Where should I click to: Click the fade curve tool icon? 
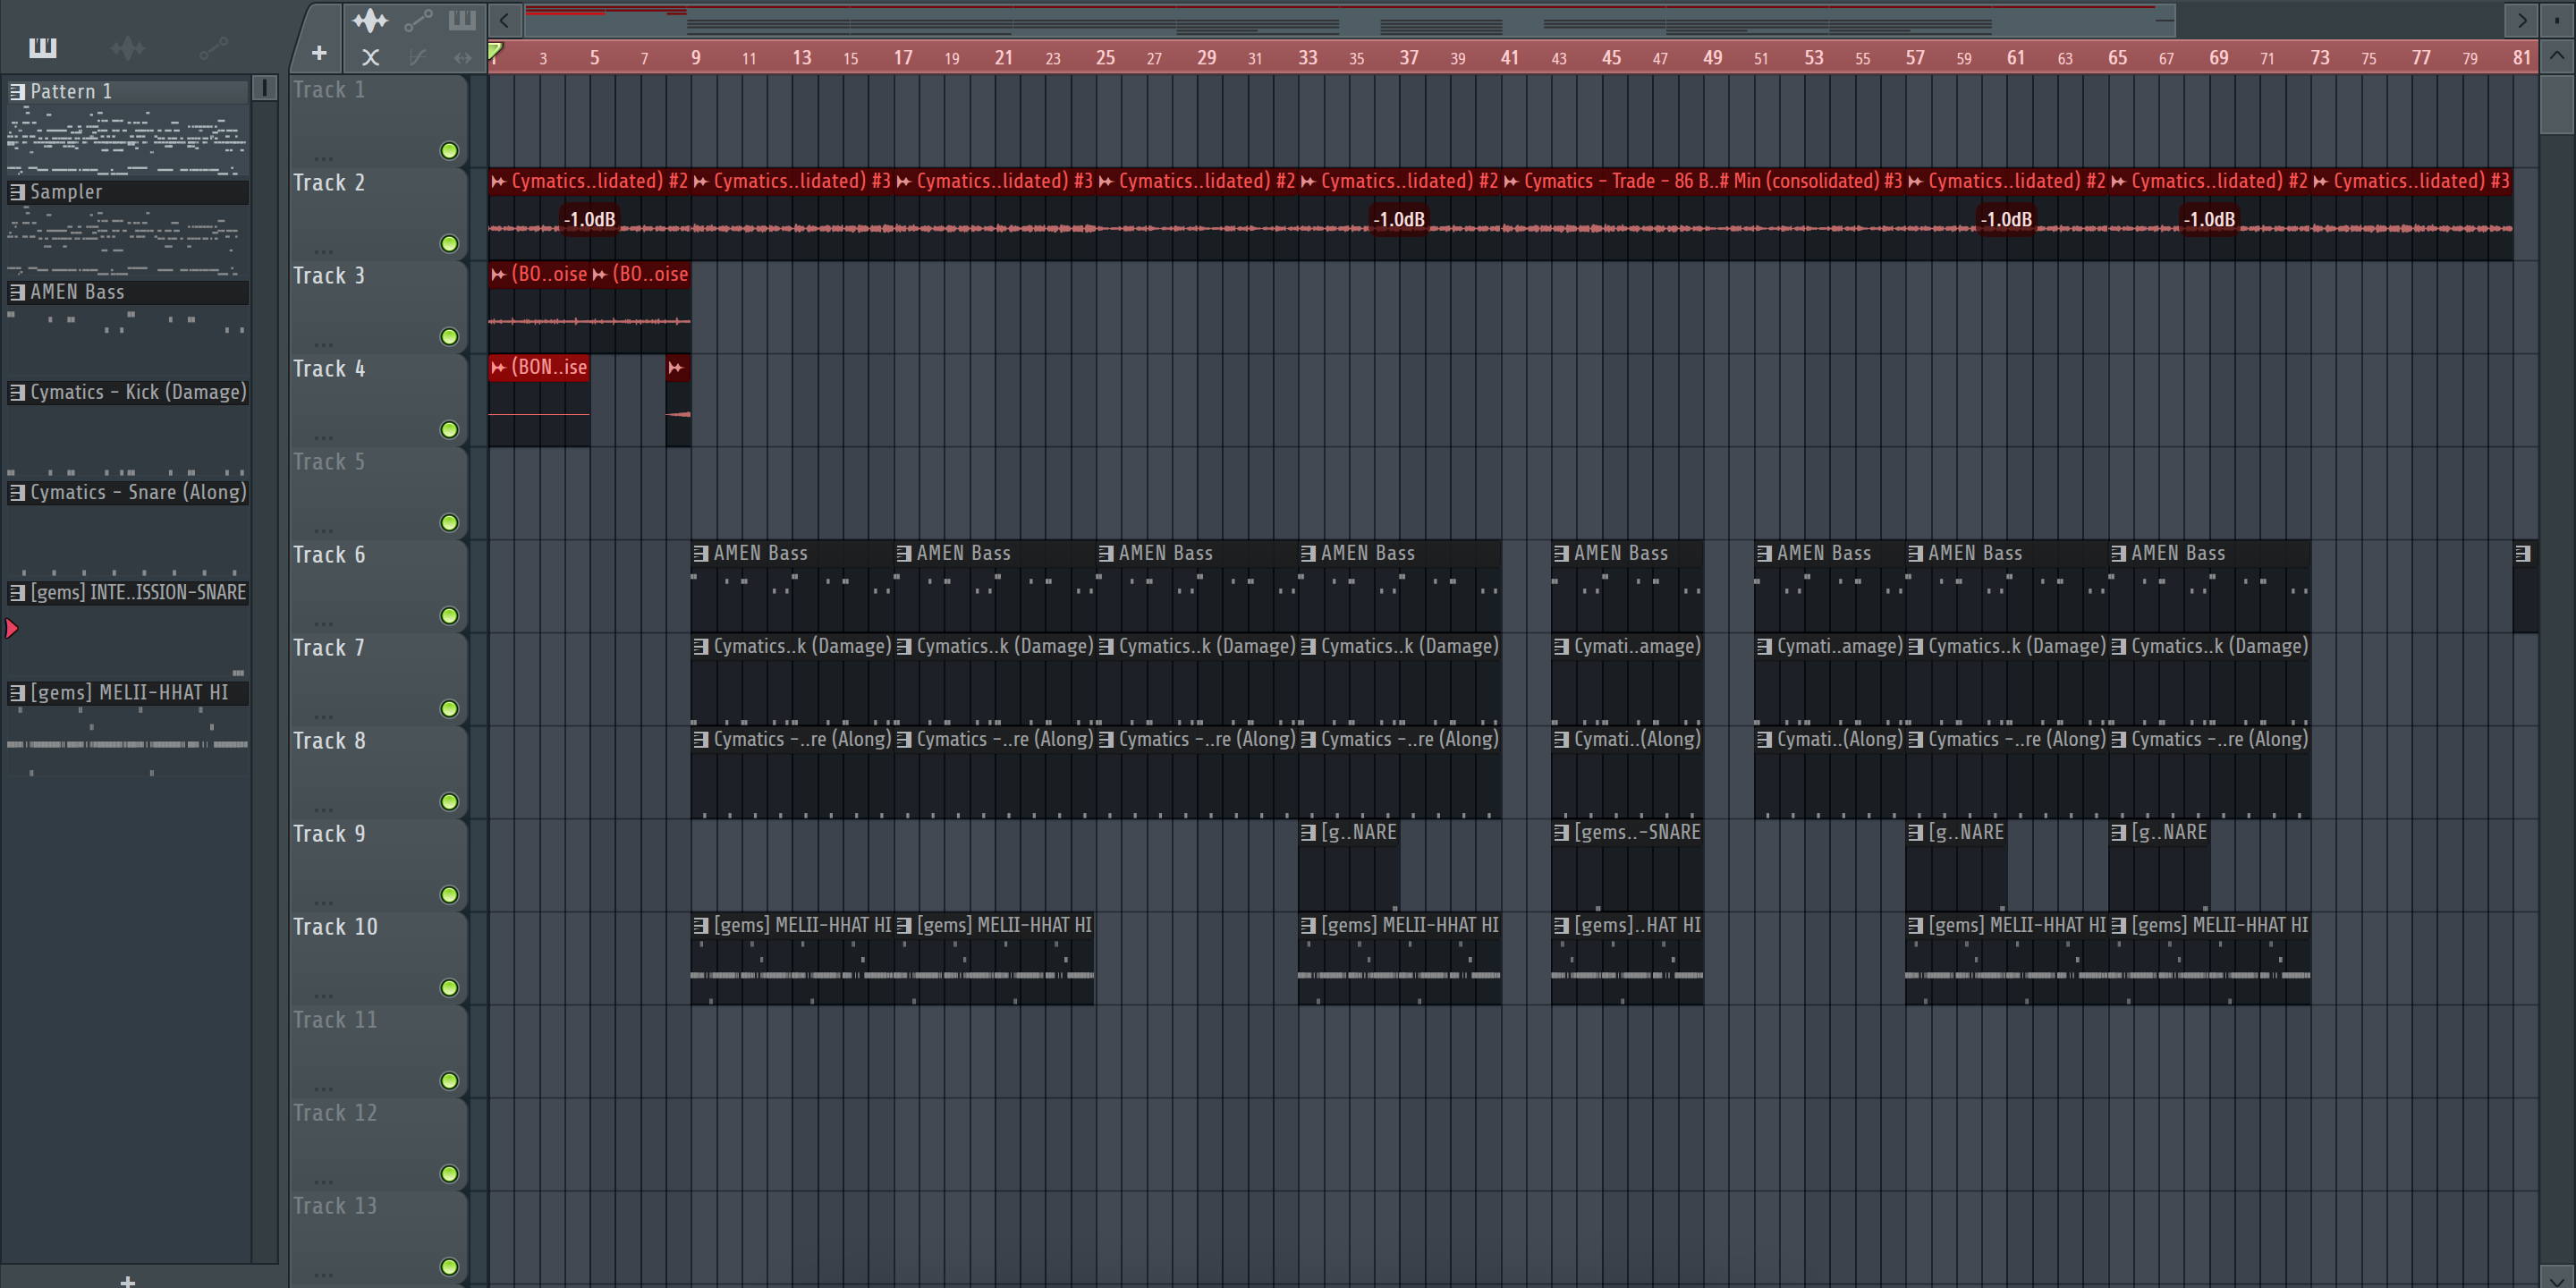[x=418, y=57]
